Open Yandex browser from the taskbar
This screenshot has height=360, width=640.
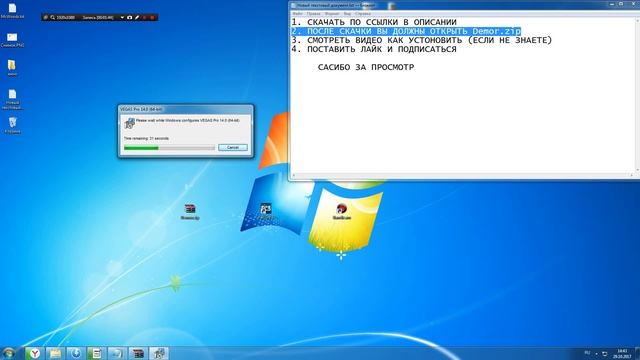[35, 353]
